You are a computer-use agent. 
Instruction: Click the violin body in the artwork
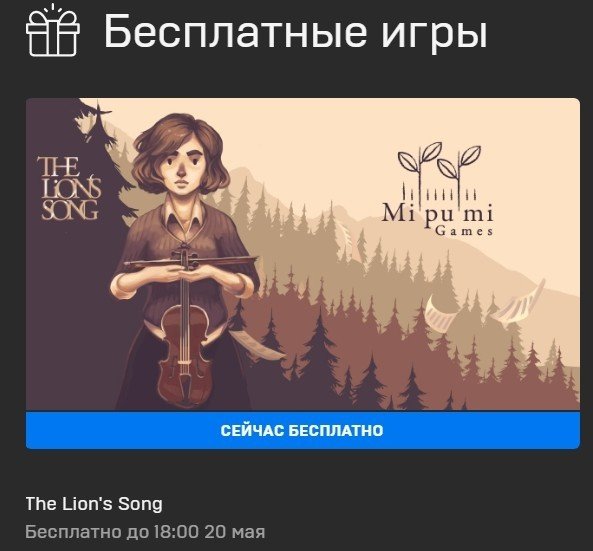185,355
